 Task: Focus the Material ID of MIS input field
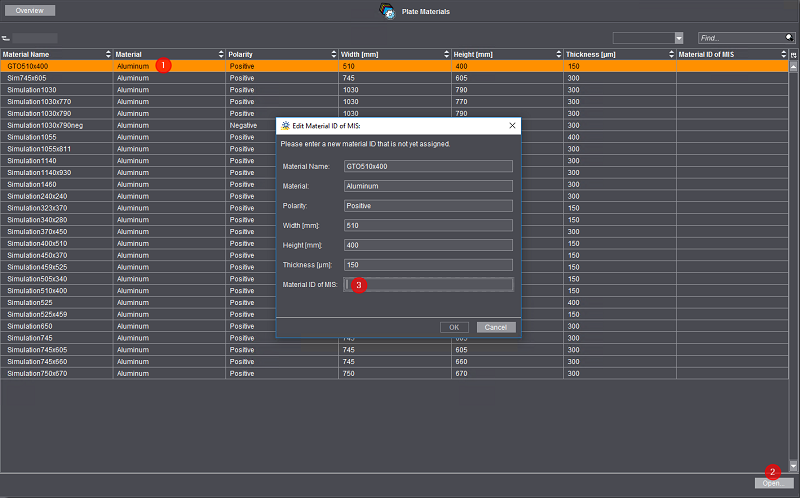(x=428, y=284)
